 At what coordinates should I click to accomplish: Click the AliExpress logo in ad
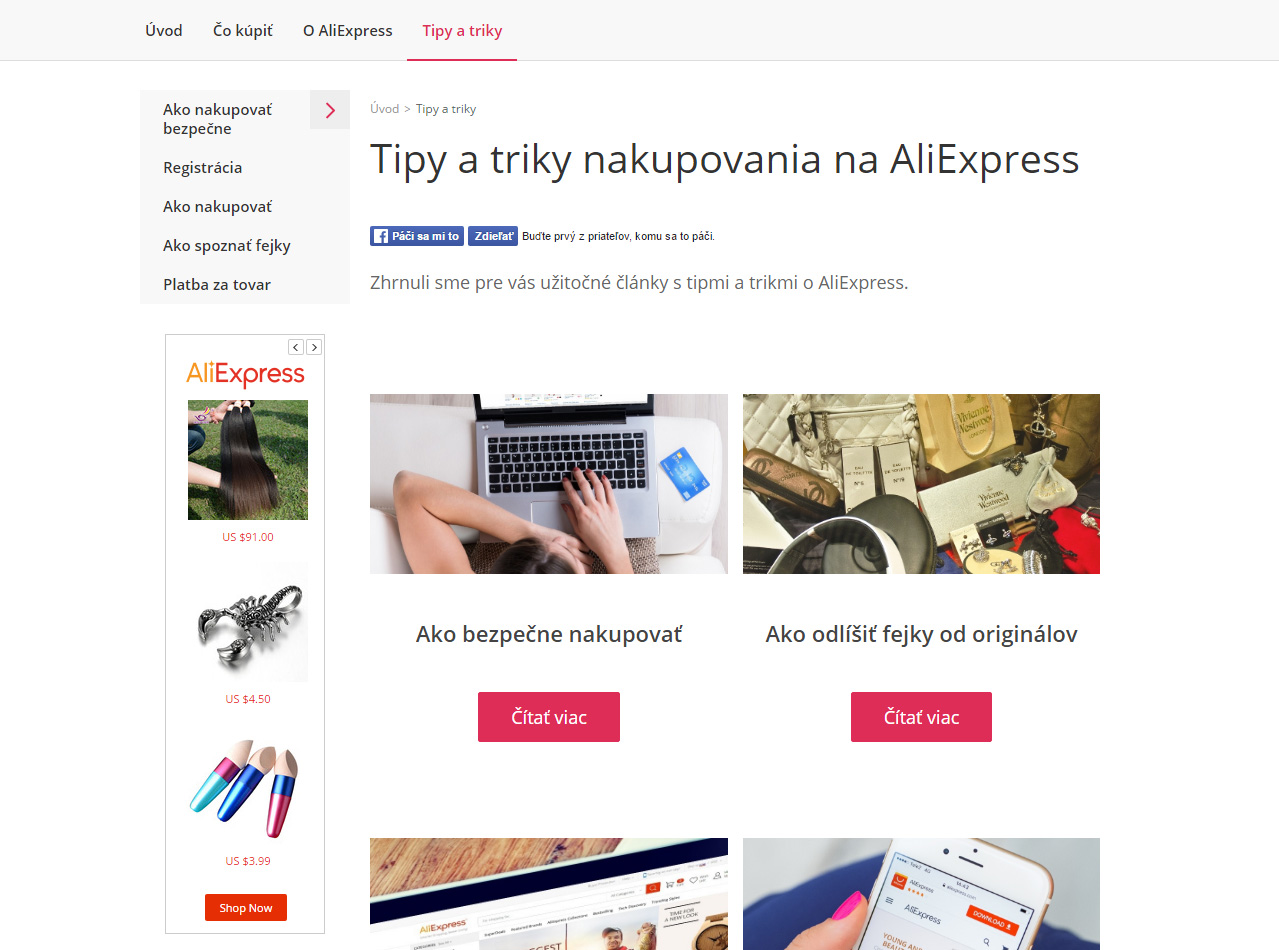tap(245, 375)
